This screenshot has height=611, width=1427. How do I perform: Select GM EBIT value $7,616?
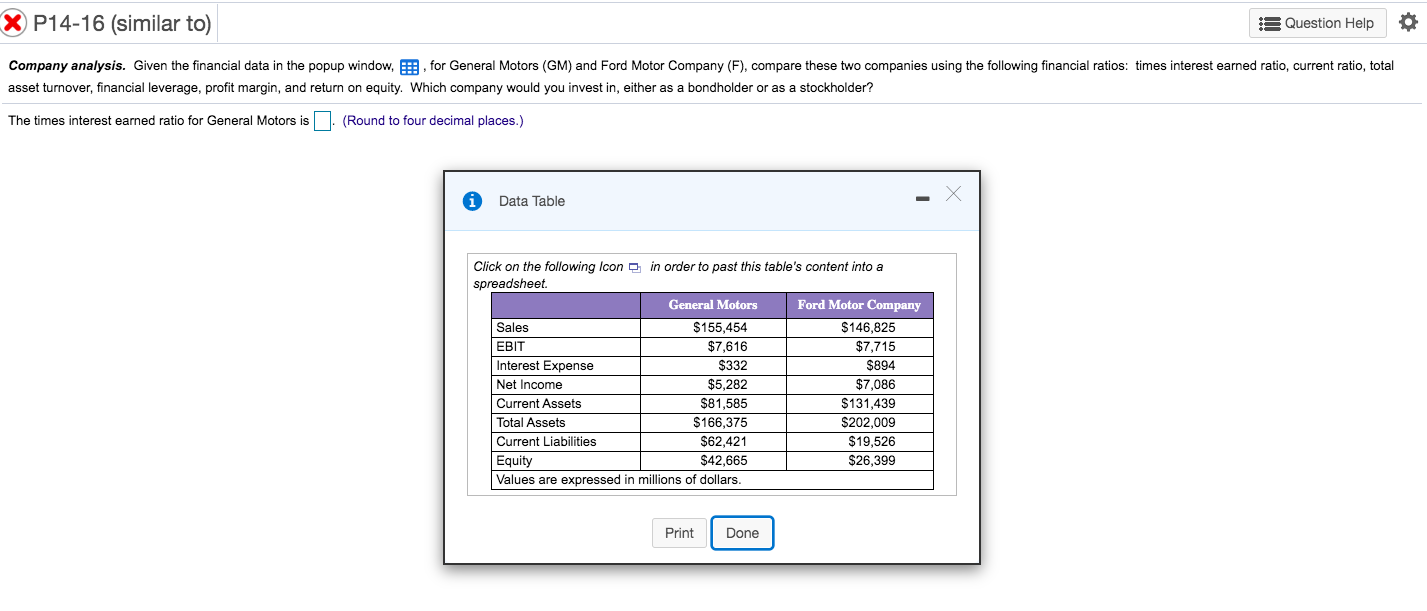point(727,347)
